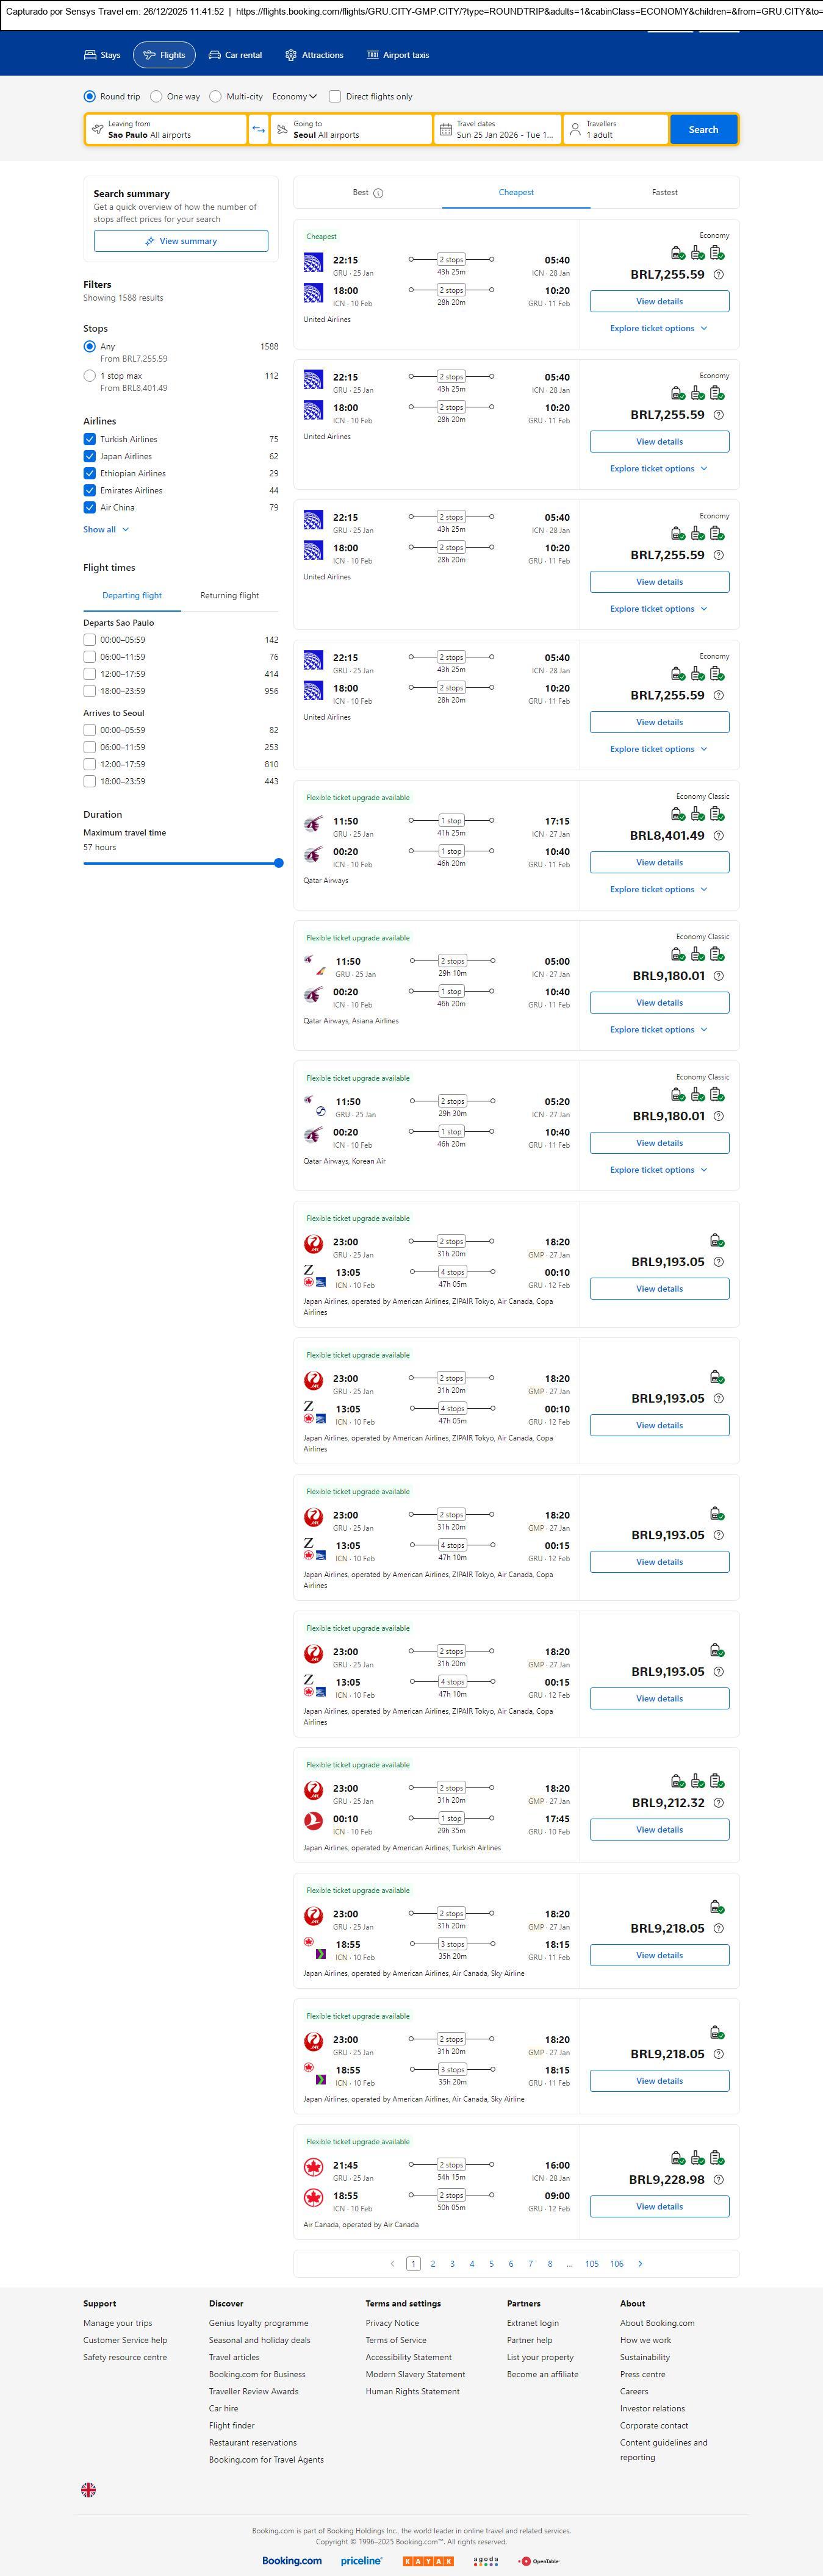Expand Explore ticket options on the first result

pyautogui.click(x=658, y=328)
